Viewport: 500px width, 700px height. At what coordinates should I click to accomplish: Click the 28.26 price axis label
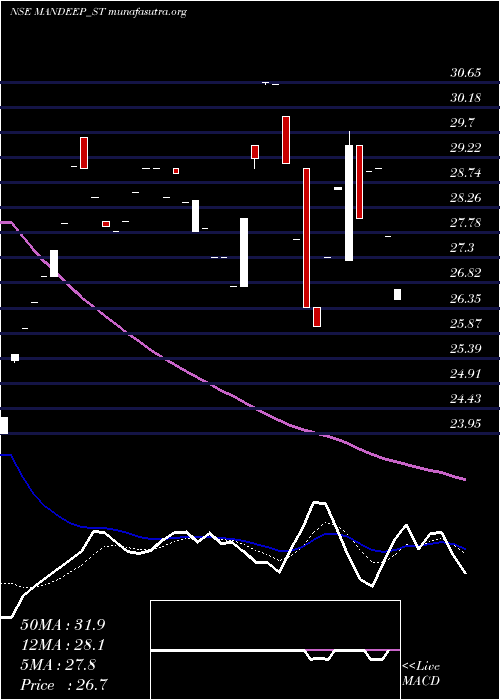[x=466, y=198]
